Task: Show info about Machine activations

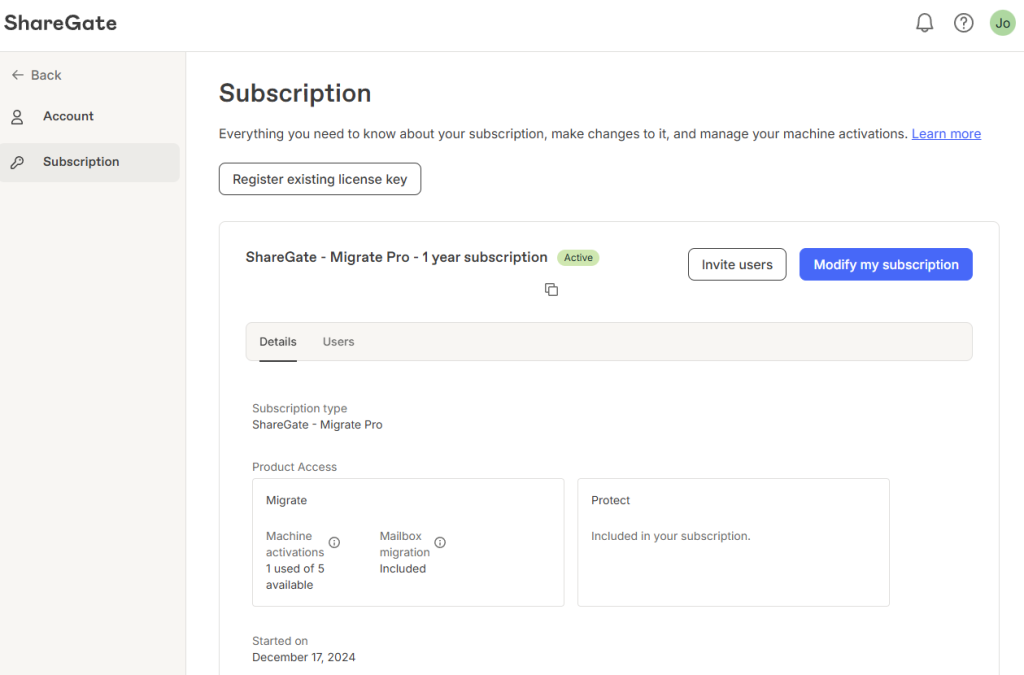Action: tap(334, 542)
